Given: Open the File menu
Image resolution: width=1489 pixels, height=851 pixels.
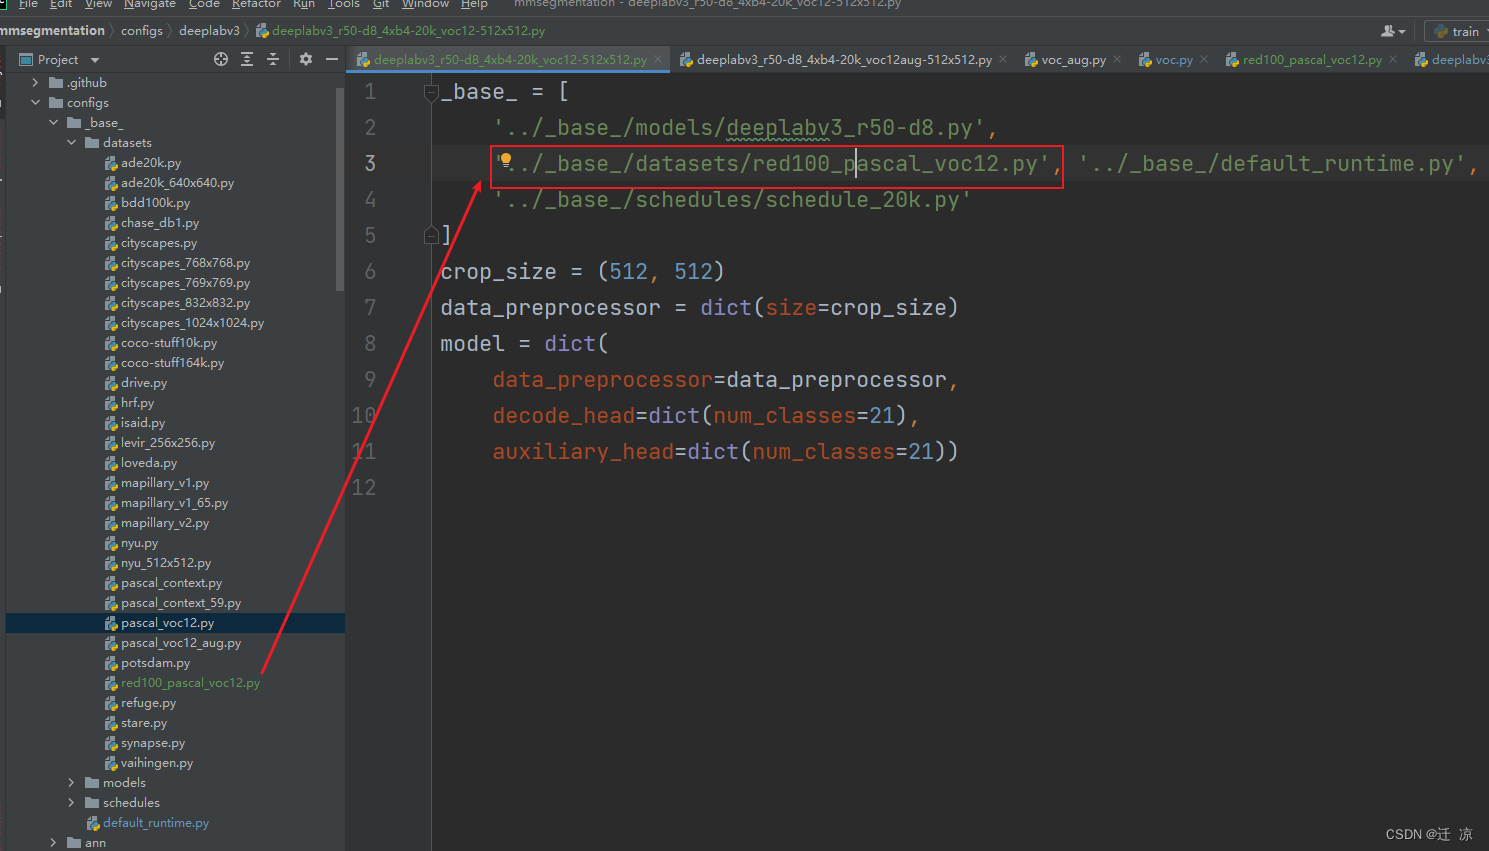Looking at the screenshot, I should pos(28,4).
